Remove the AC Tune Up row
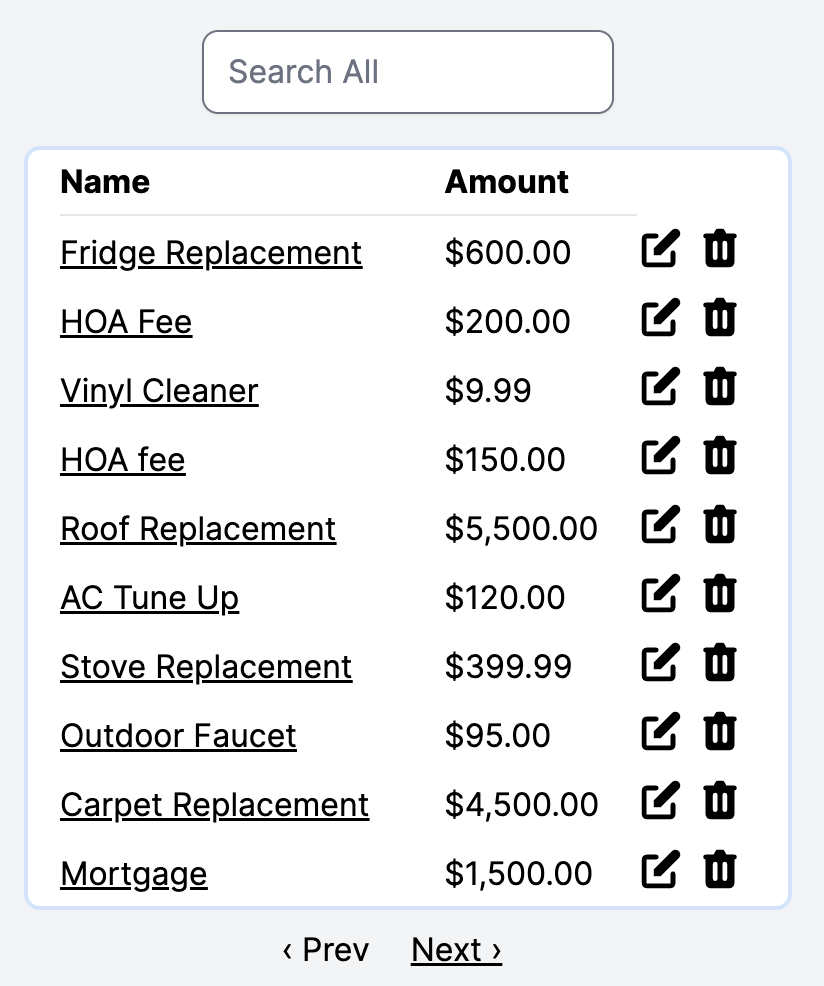The image size is (824, 986). pyautogui.click(x=720, y=594)
